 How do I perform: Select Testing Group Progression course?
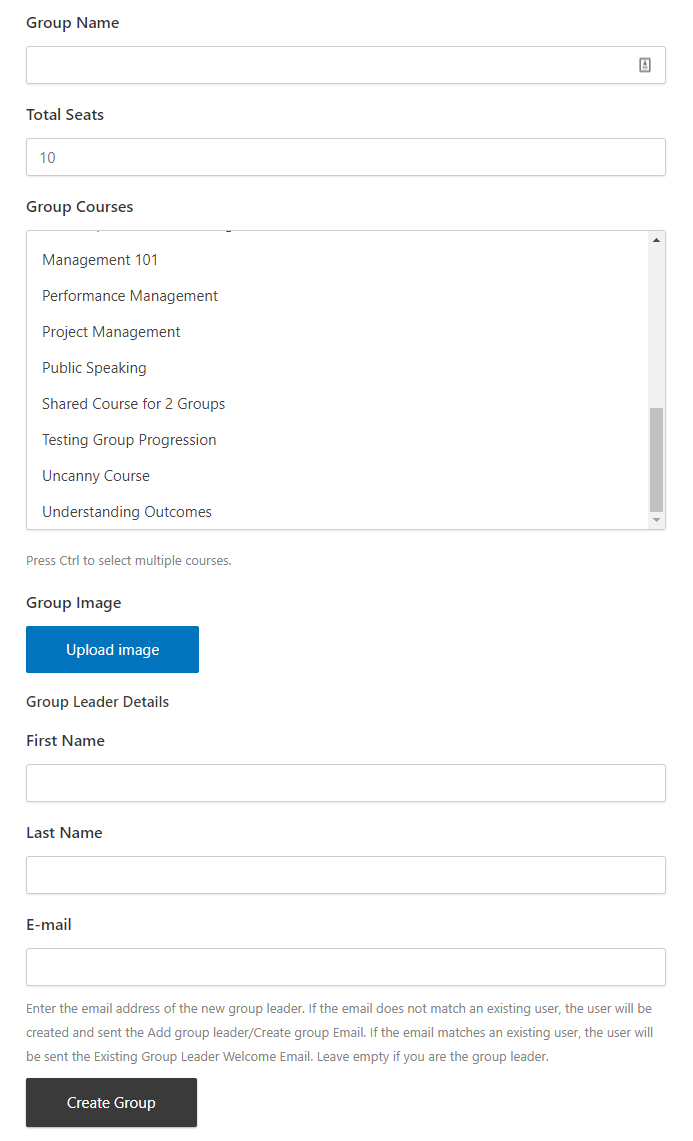129,440
